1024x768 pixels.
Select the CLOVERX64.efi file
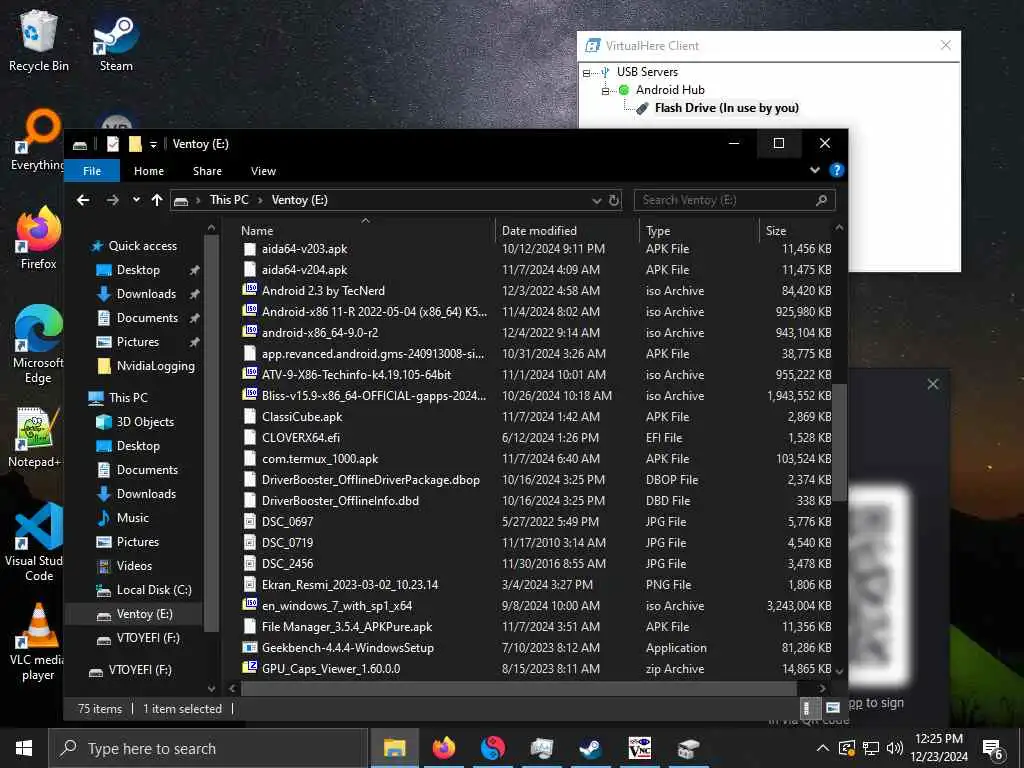click(300, 438)
